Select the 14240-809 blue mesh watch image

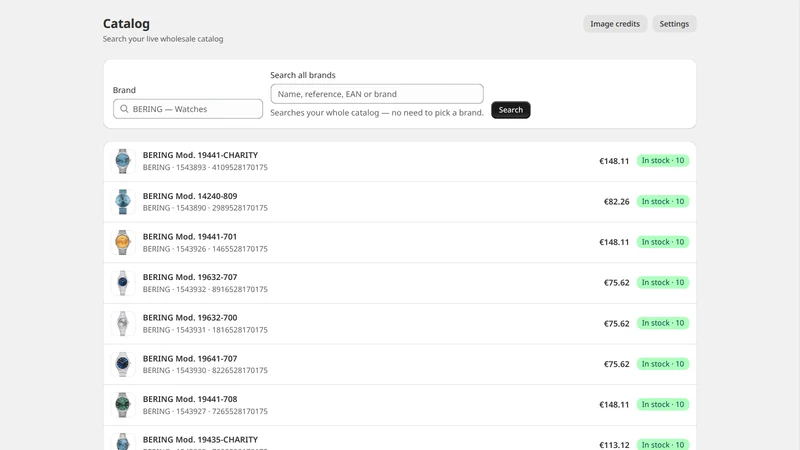122,202
